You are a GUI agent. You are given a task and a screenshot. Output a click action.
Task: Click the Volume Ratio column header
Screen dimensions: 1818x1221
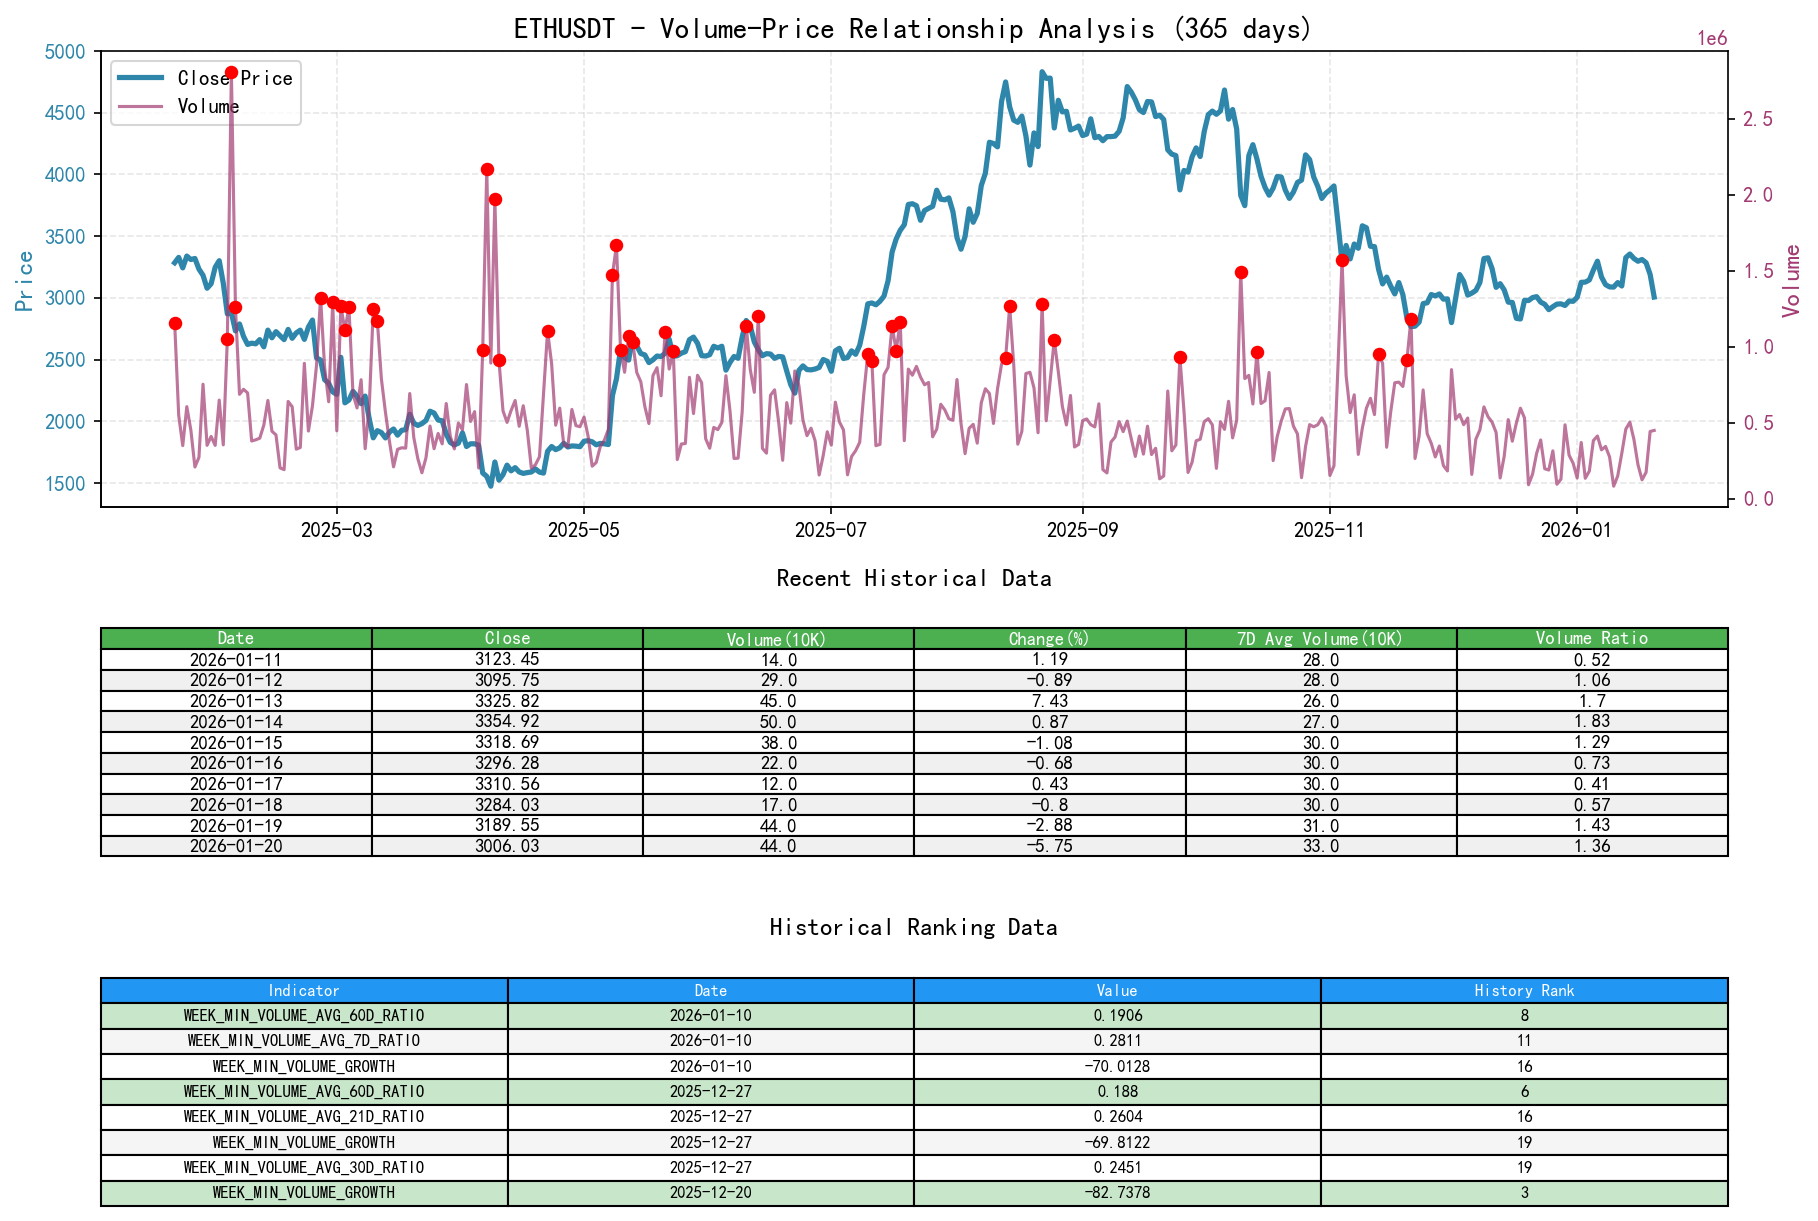[x=1592, y=638]
